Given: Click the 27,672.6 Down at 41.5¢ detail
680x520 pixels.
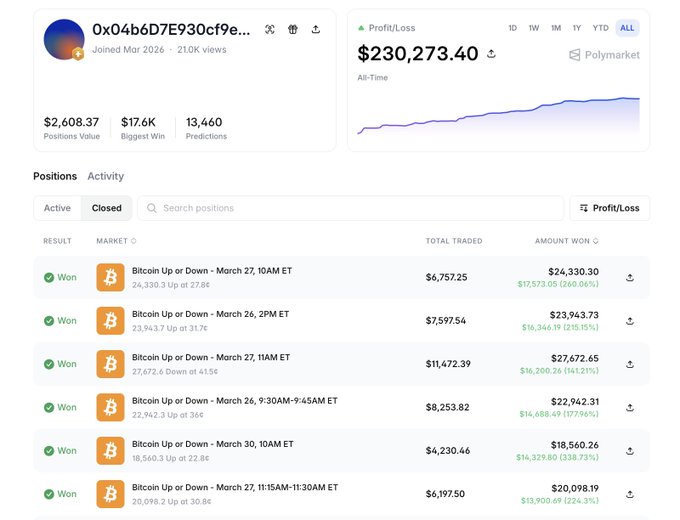Looking at the screenshot, I should click(175, 372).
